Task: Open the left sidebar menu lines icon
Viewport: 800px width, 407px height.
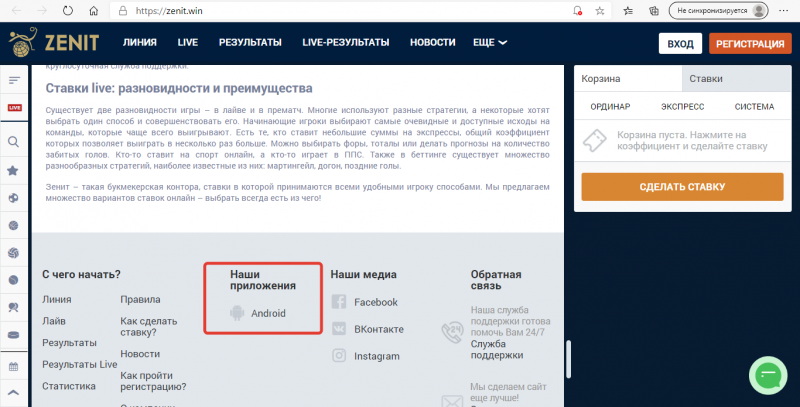Action: coord(14,80)
